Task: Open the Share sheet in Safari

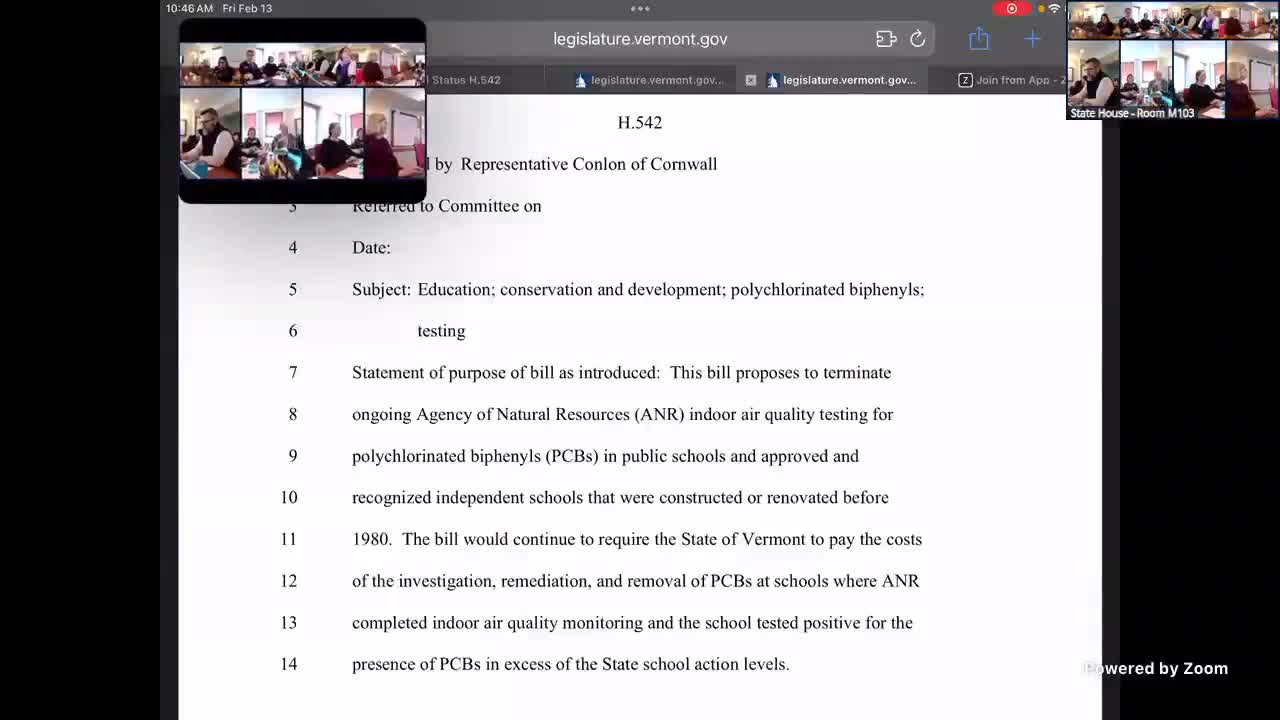Action: (x=979, y=38)
